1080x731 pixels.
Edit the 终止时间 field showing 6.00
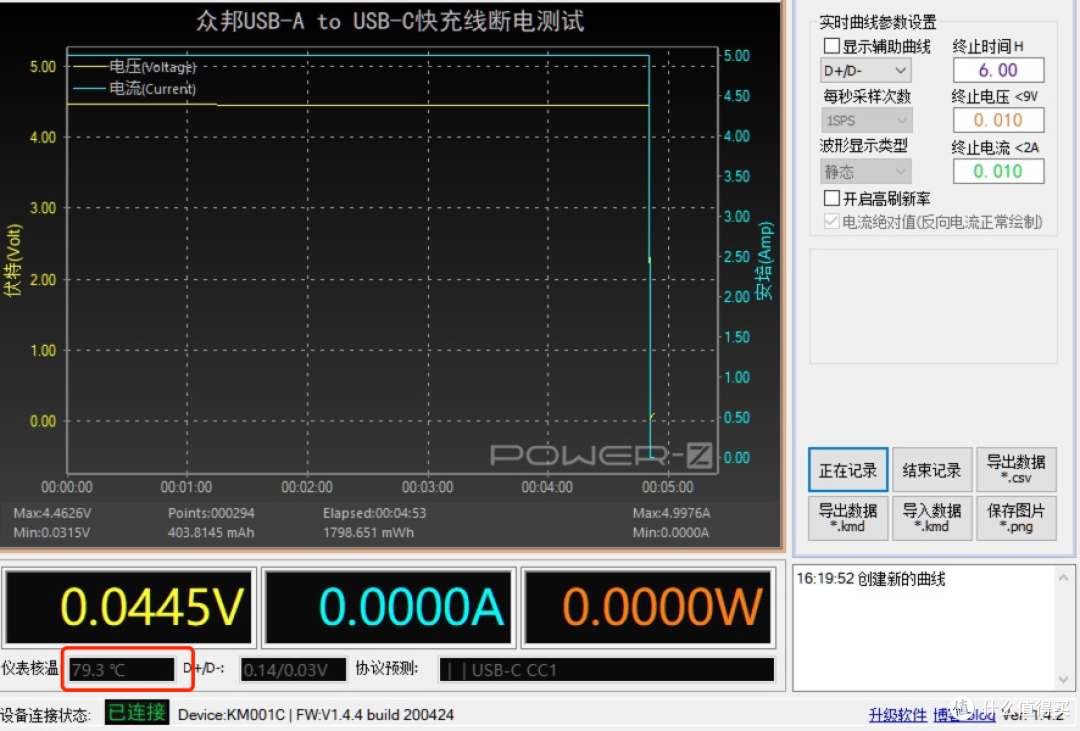coord(998,70)
